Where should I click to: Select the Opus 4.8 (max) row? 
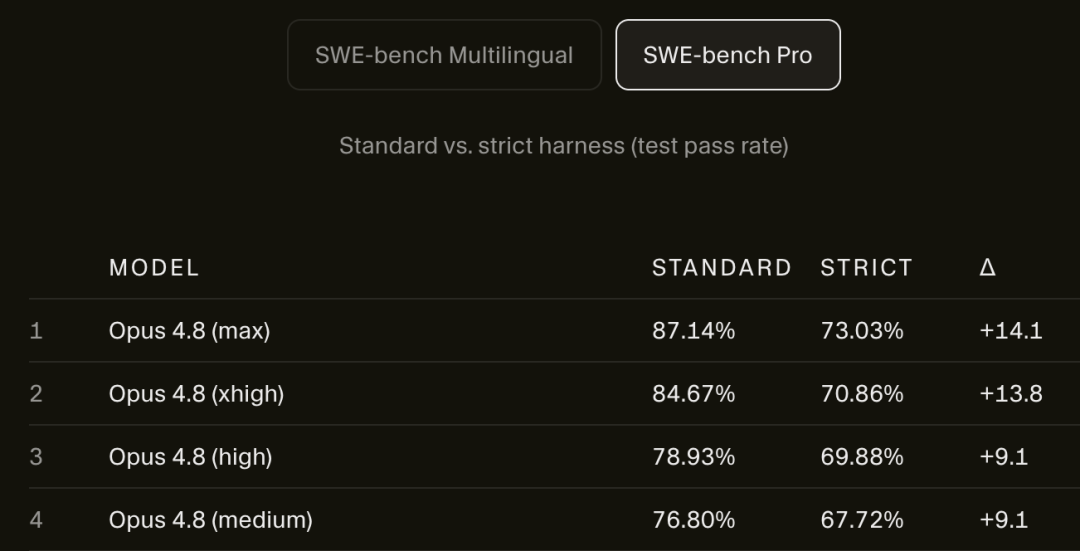pyautogui.click(x=554, y=331)
